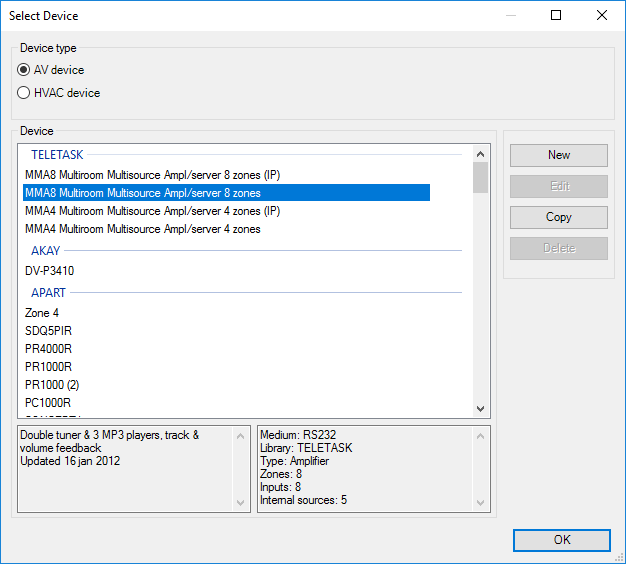The image size is (626, 564).
Task: Select PR4000R in device list
Action: [x=48, y=349]
